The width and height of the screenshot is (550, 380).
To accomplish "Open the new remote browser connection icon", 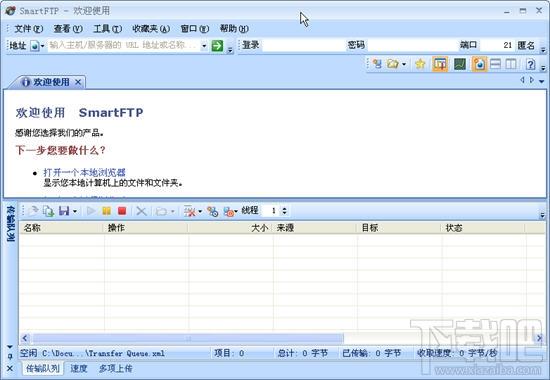I will [377, 64].
